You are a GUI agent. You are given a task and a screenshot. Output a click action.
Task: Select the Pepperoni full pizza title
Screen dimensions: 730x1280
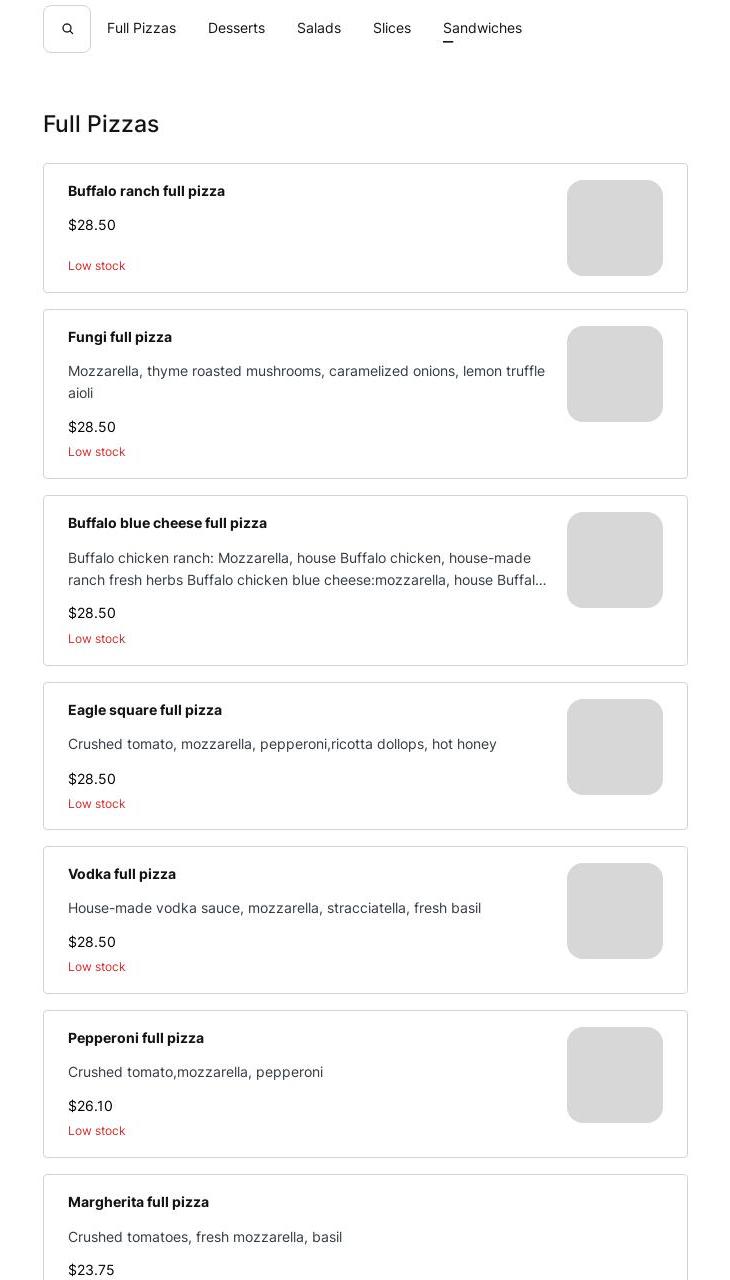(136, 1038)
